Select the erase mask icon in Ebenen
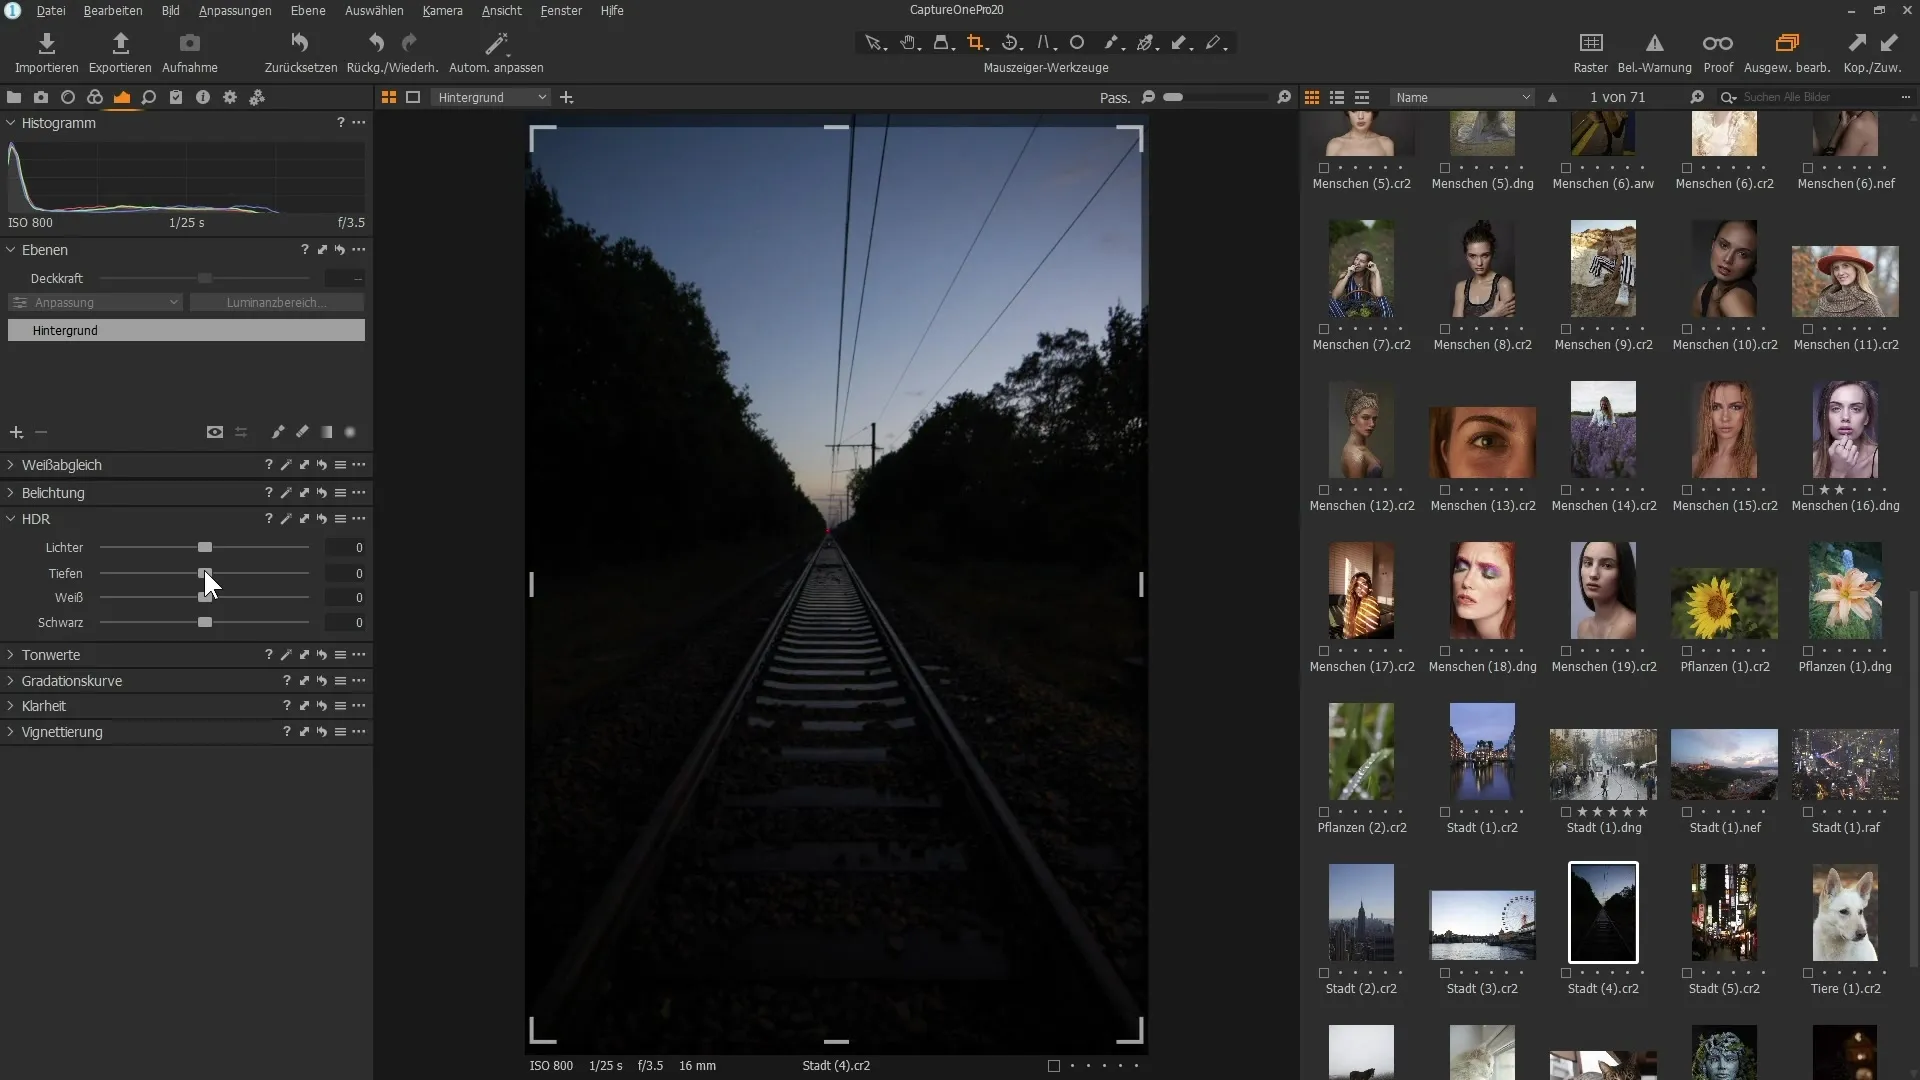Image resolution: width=1920 pixels, height=1080 pixels. point(302,432)
